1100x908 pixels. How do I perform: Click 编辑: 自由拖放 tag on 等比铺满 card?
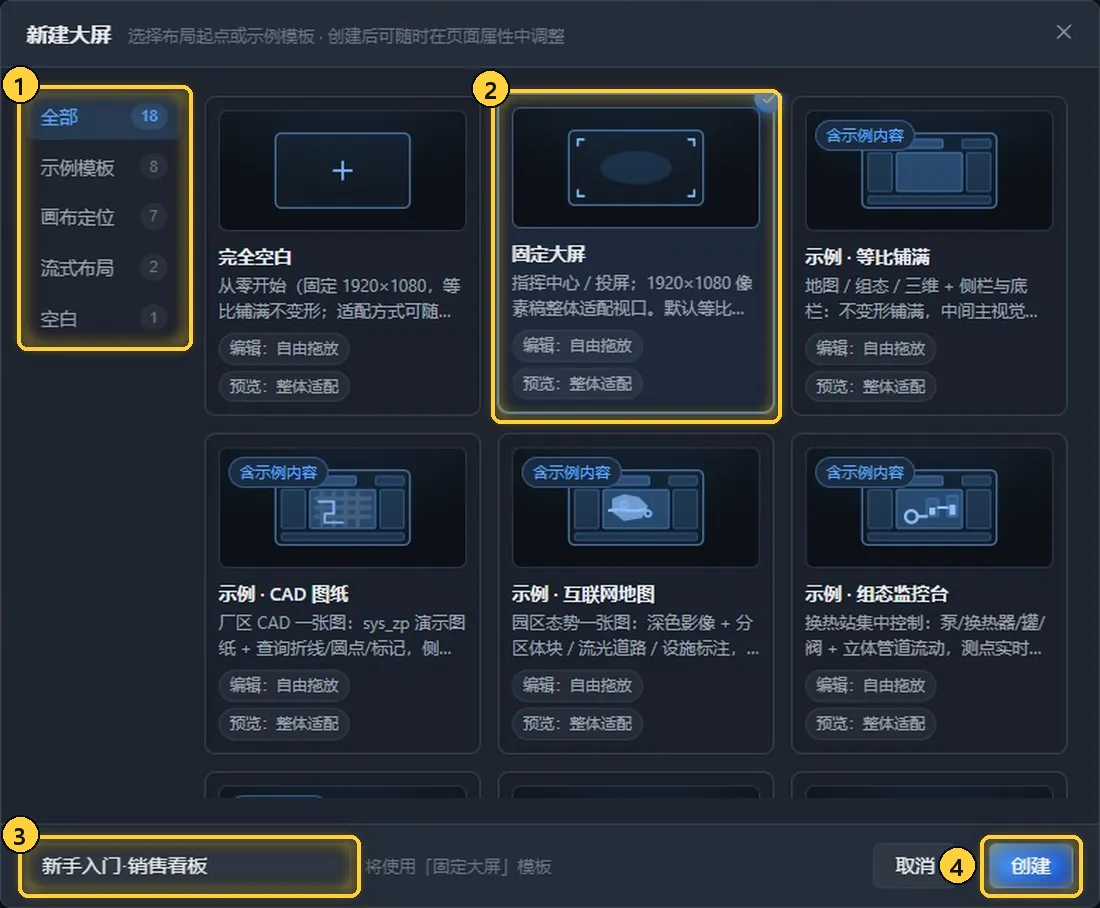click(x=871, y=348)
